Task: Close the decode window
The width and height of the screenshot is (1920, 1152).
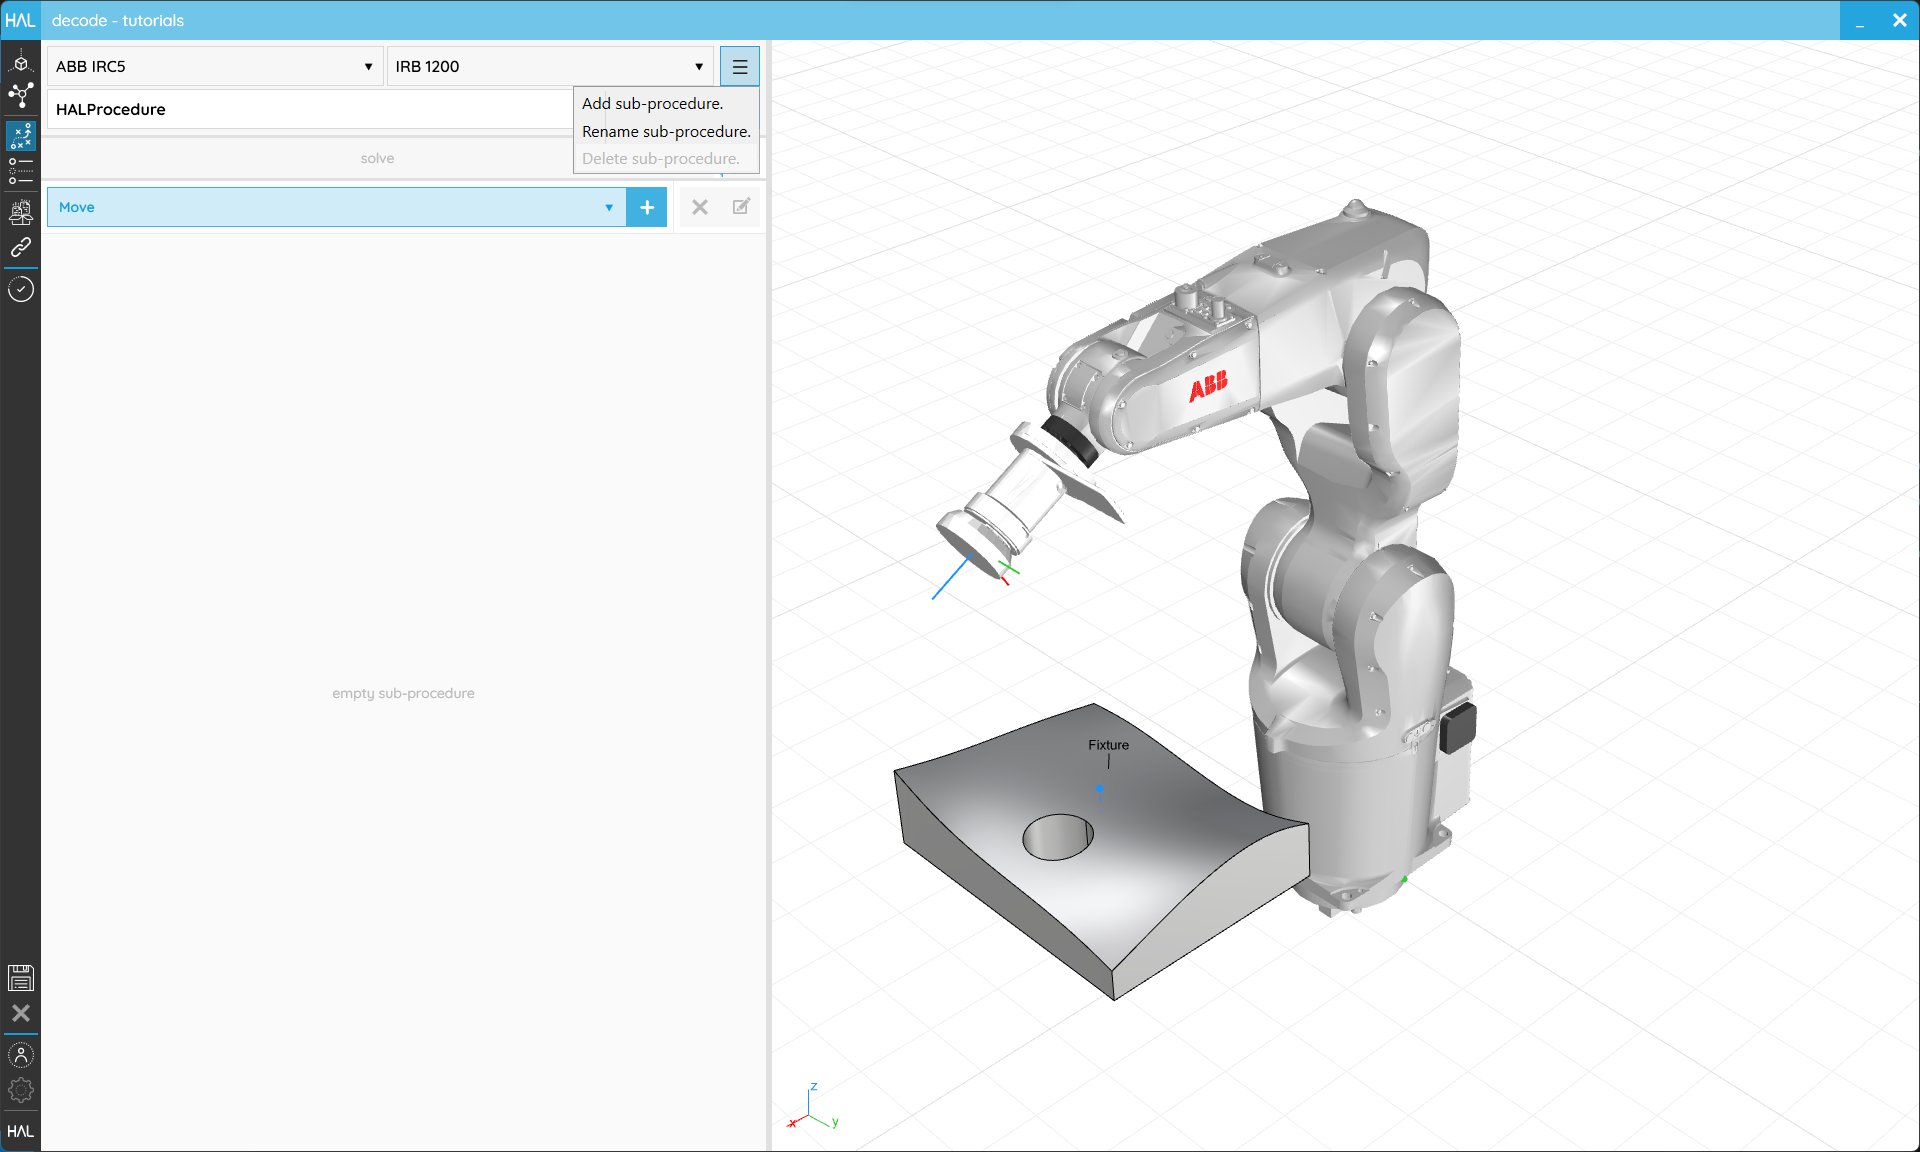Action: pos(1900,20)
